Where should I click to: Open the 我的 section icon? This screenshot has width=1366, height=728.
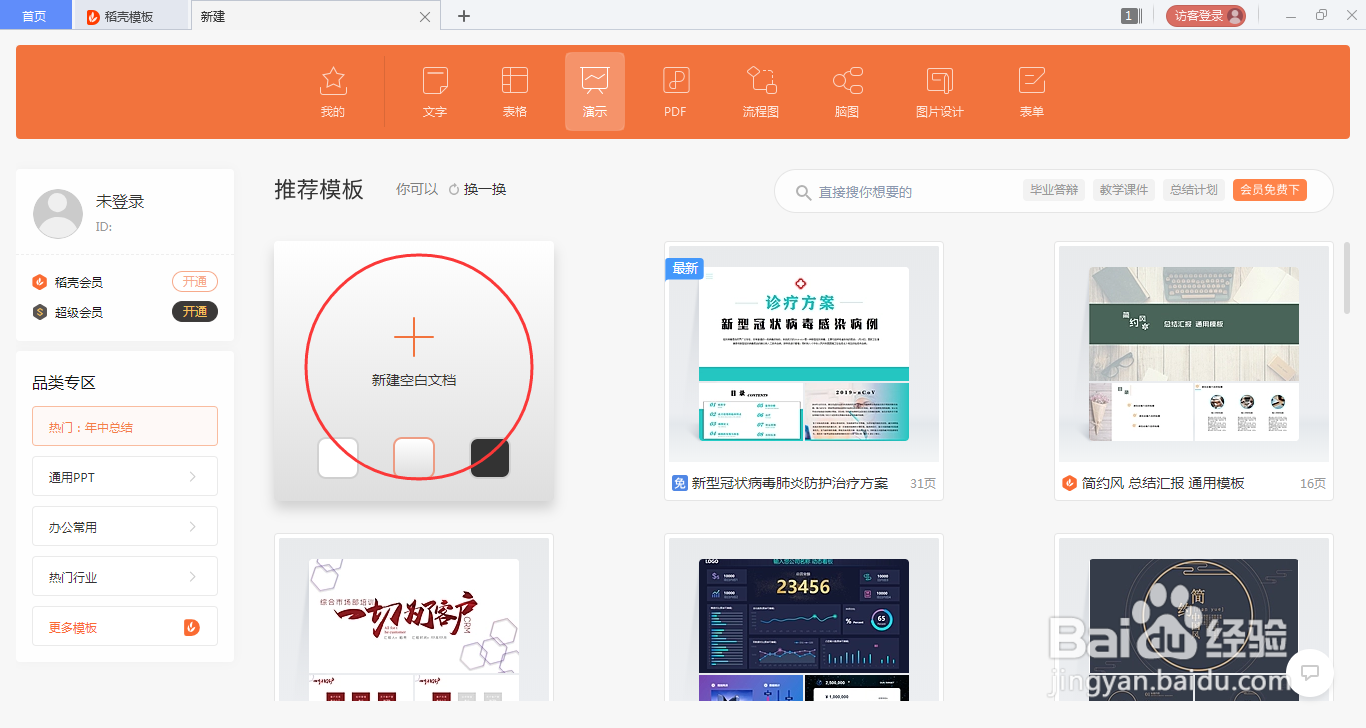click(332, 91)
